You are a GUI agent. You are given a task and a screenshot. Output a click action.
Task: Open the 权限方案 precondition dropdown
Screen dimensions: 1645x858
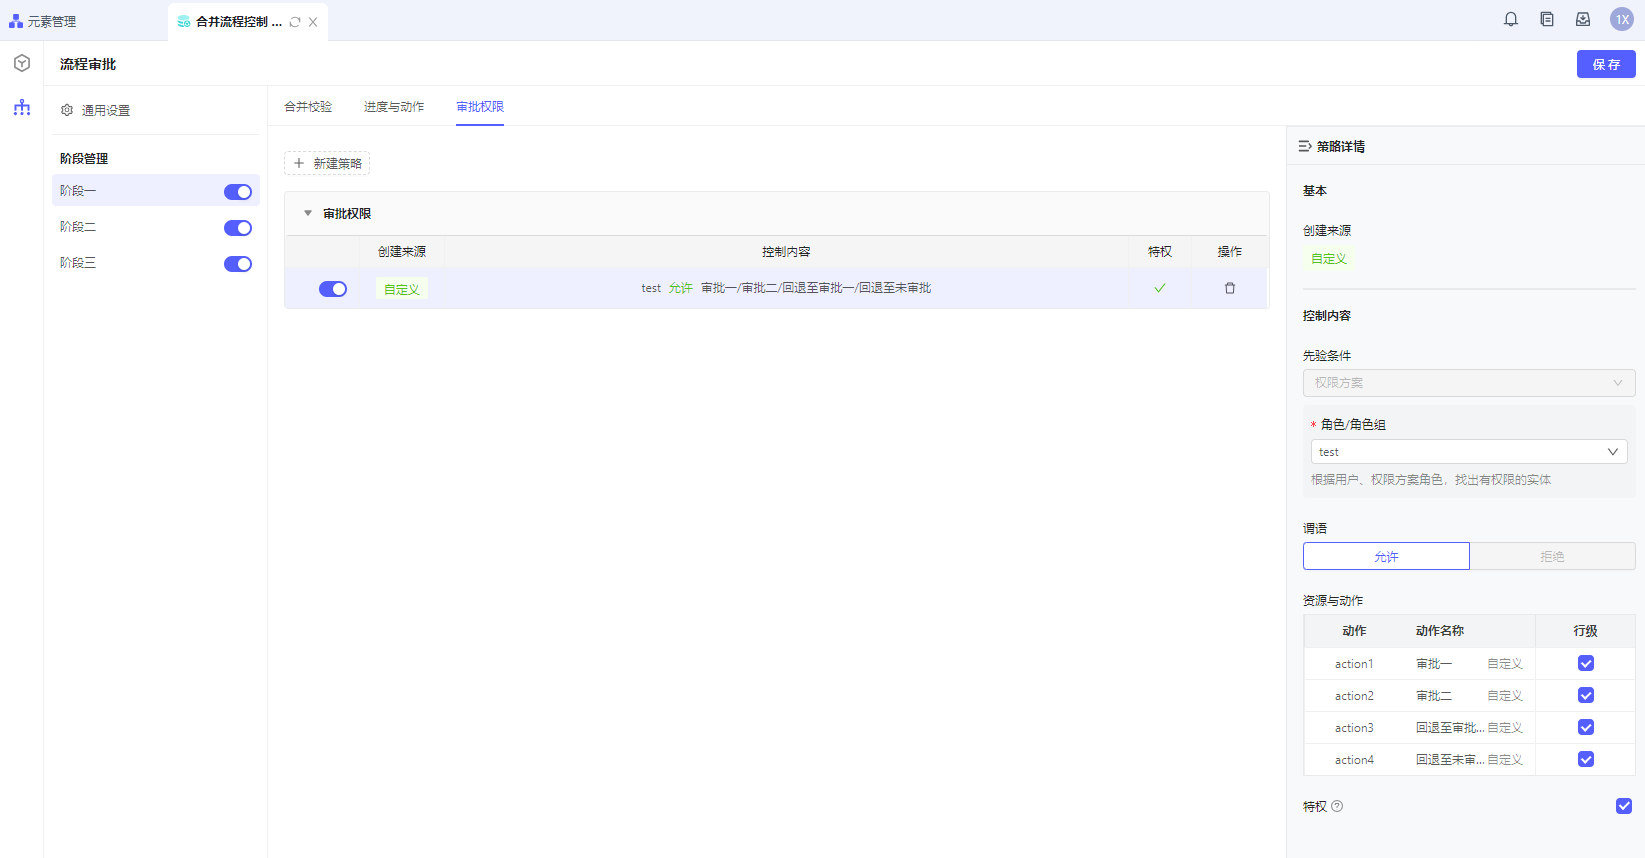1468,383
